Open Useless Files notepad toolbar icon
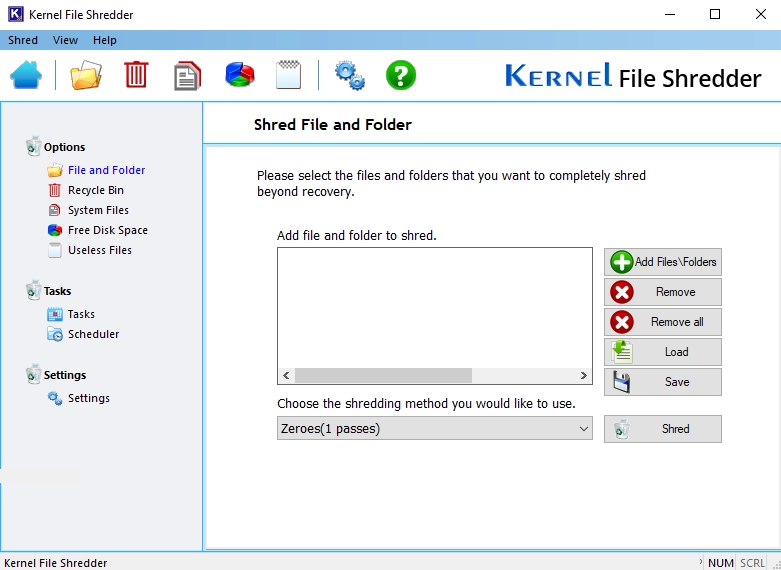The image size is (781, 570). [x=288, y=75]
